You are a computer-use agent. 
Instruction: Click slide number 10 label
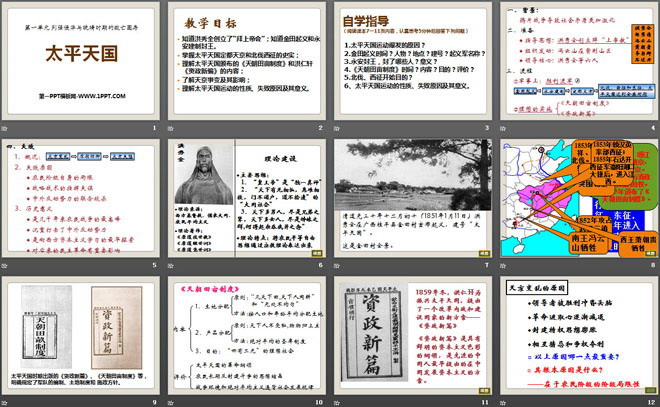[319, 402]
